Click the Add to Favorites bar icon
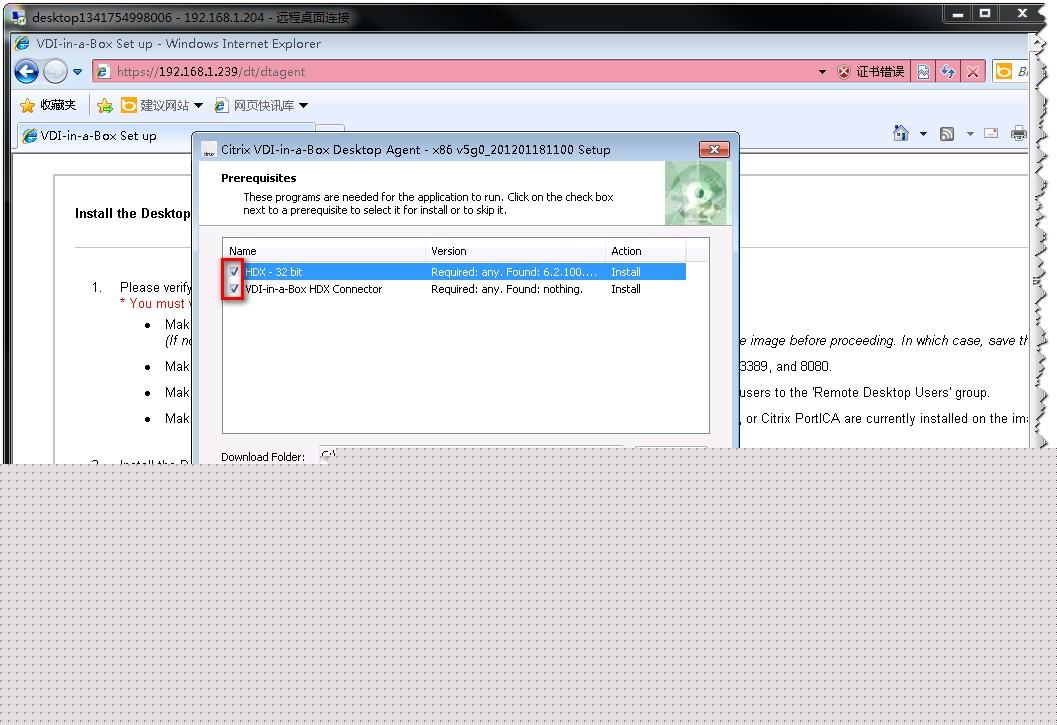The height and width of the screenshot is (725, 1057). [x=104, y=105]
